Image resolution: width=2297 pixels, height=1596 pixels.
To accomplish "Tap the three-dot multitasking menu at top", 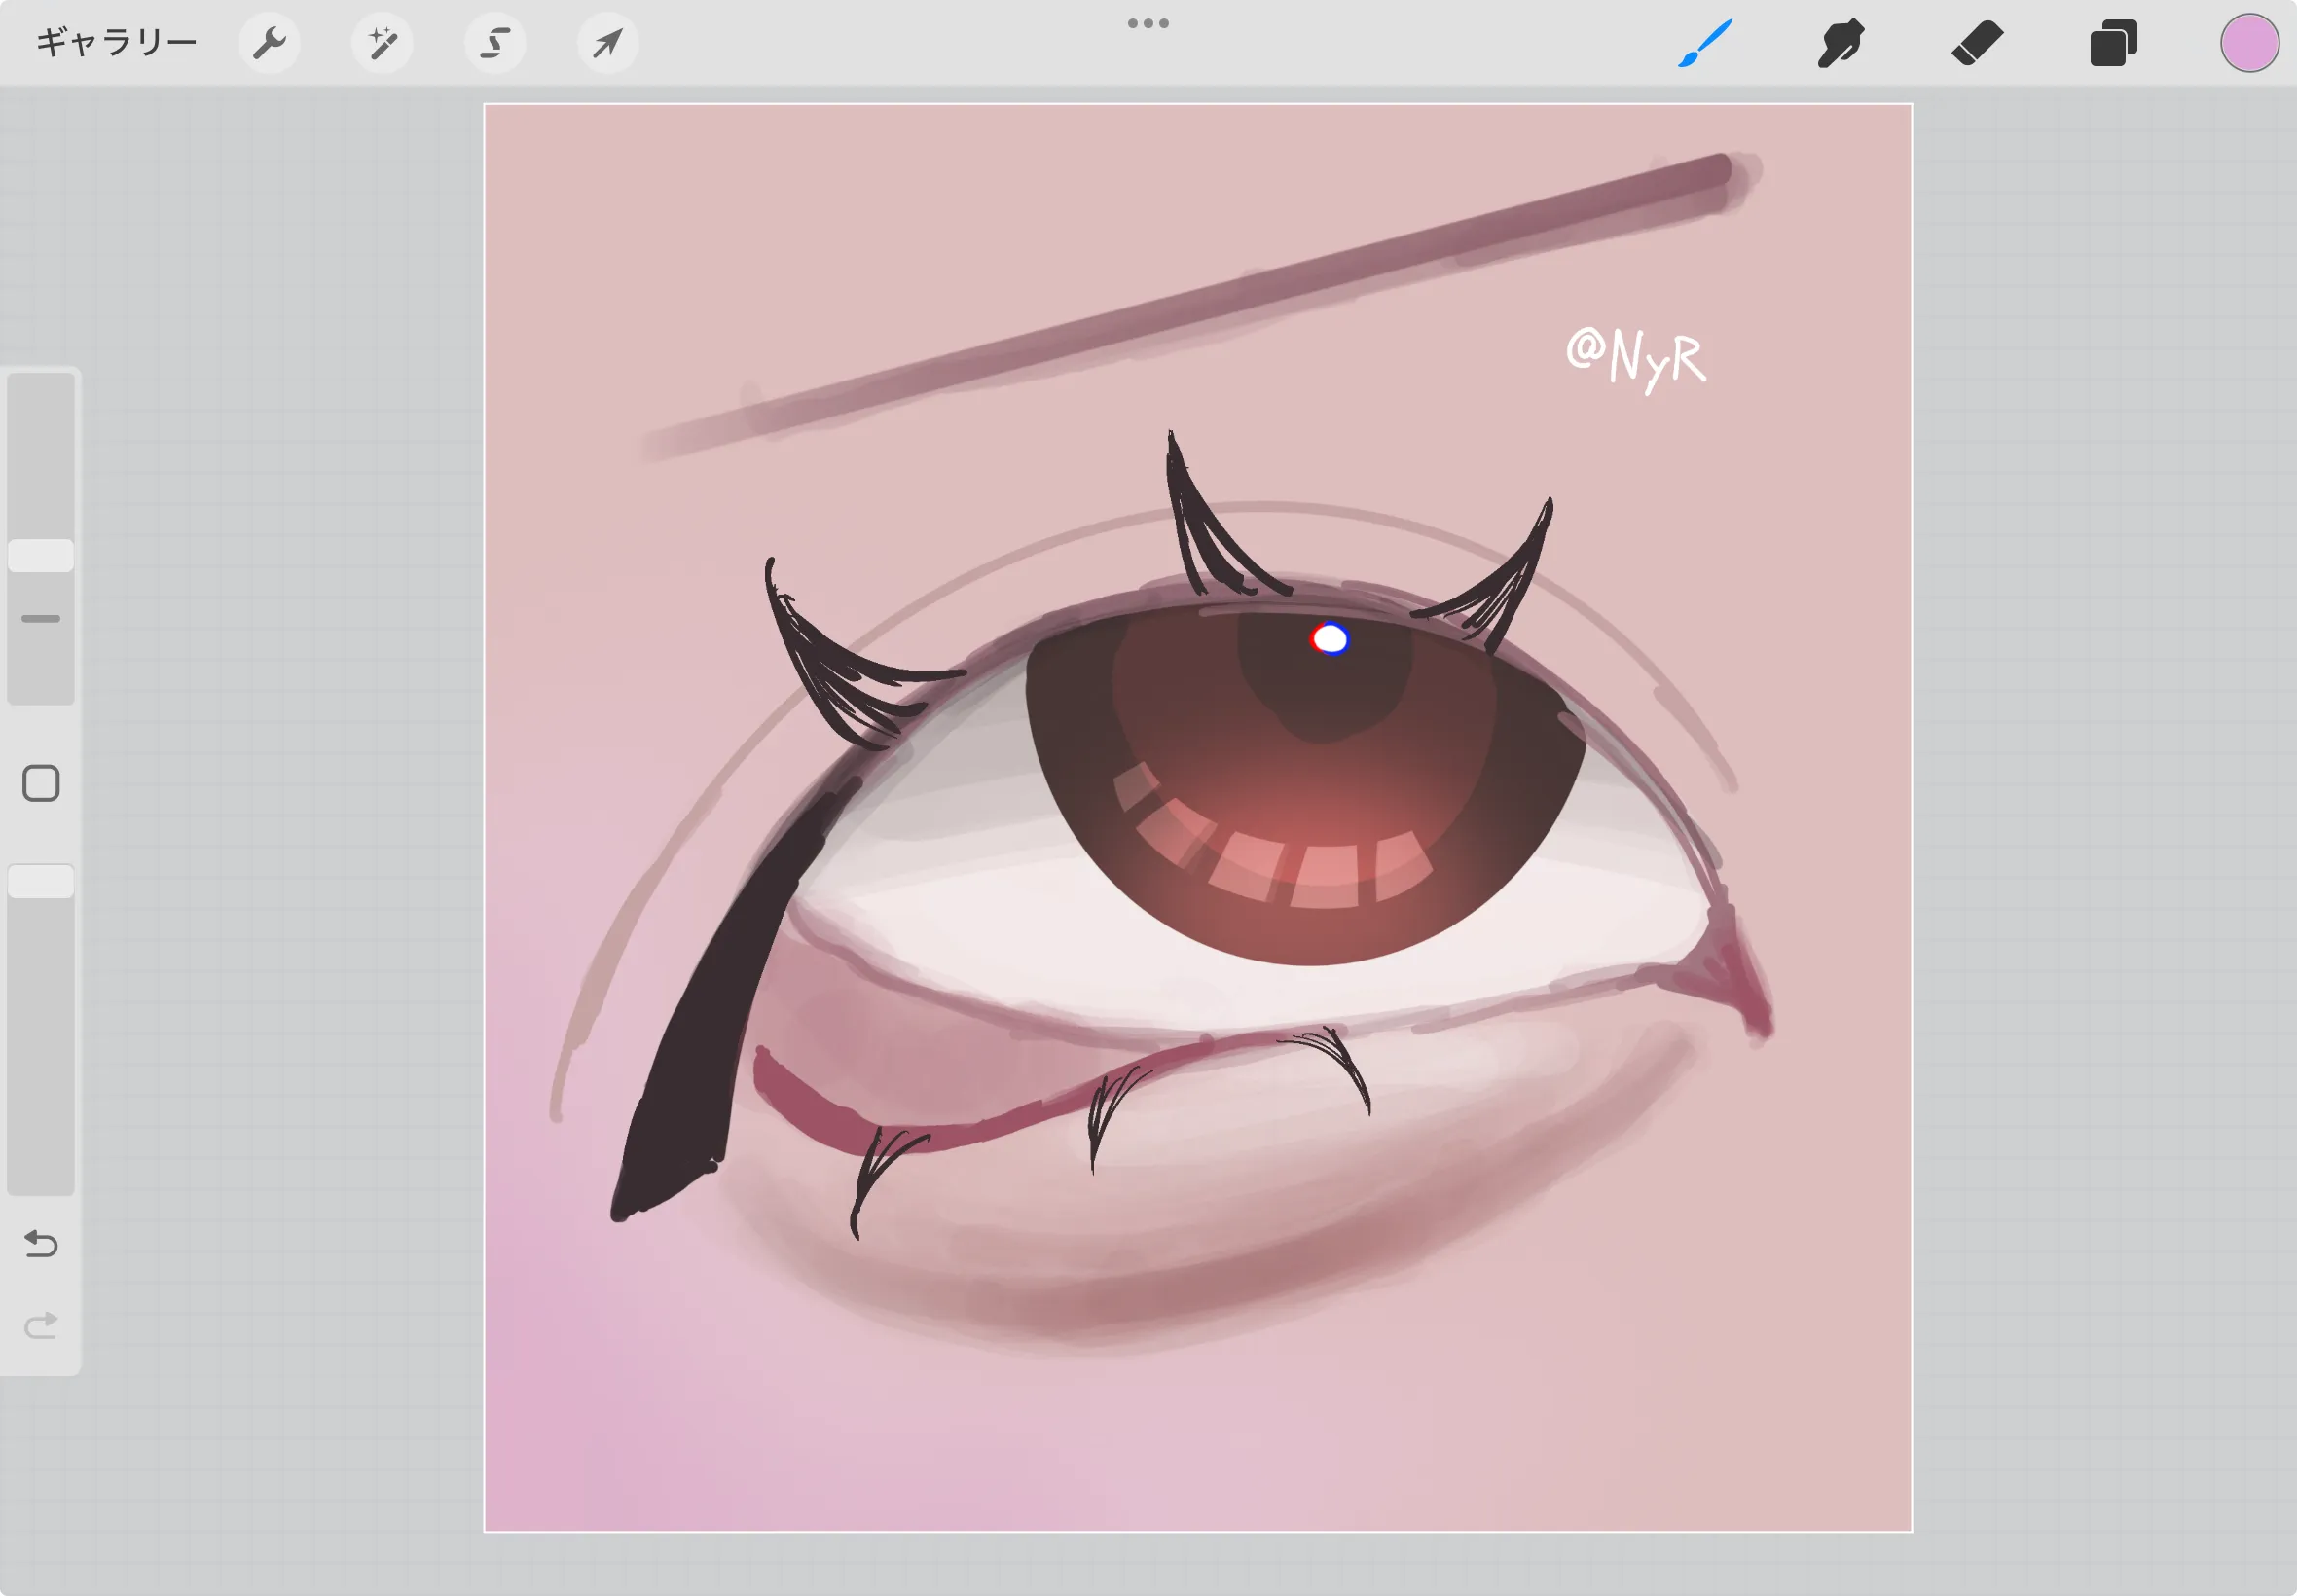I will pos(1148,23).
